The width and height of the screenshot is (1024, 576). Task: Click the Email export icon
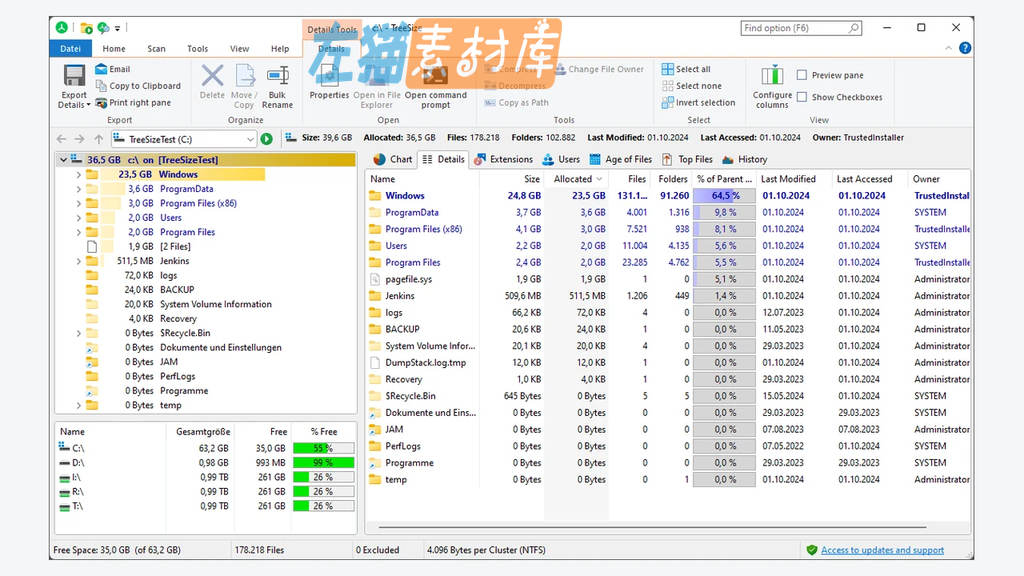pos(101,69)
